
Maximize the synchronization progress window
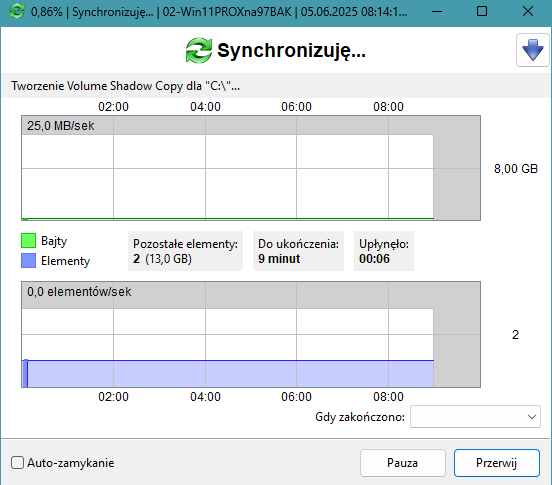[482, 12]
